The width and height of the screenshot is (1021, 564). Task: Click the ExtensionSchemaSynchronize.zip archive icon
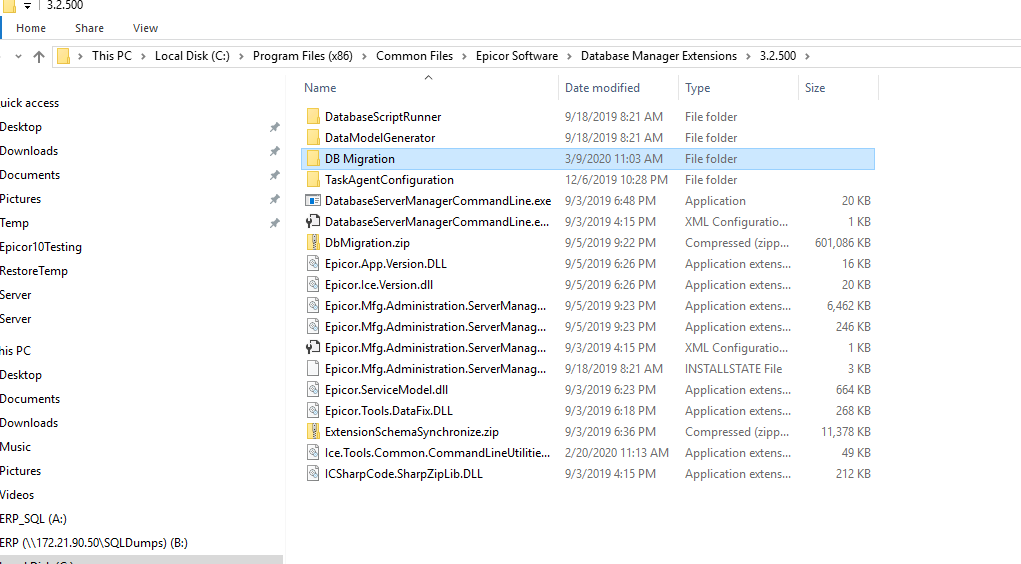[x=313, y=431]
